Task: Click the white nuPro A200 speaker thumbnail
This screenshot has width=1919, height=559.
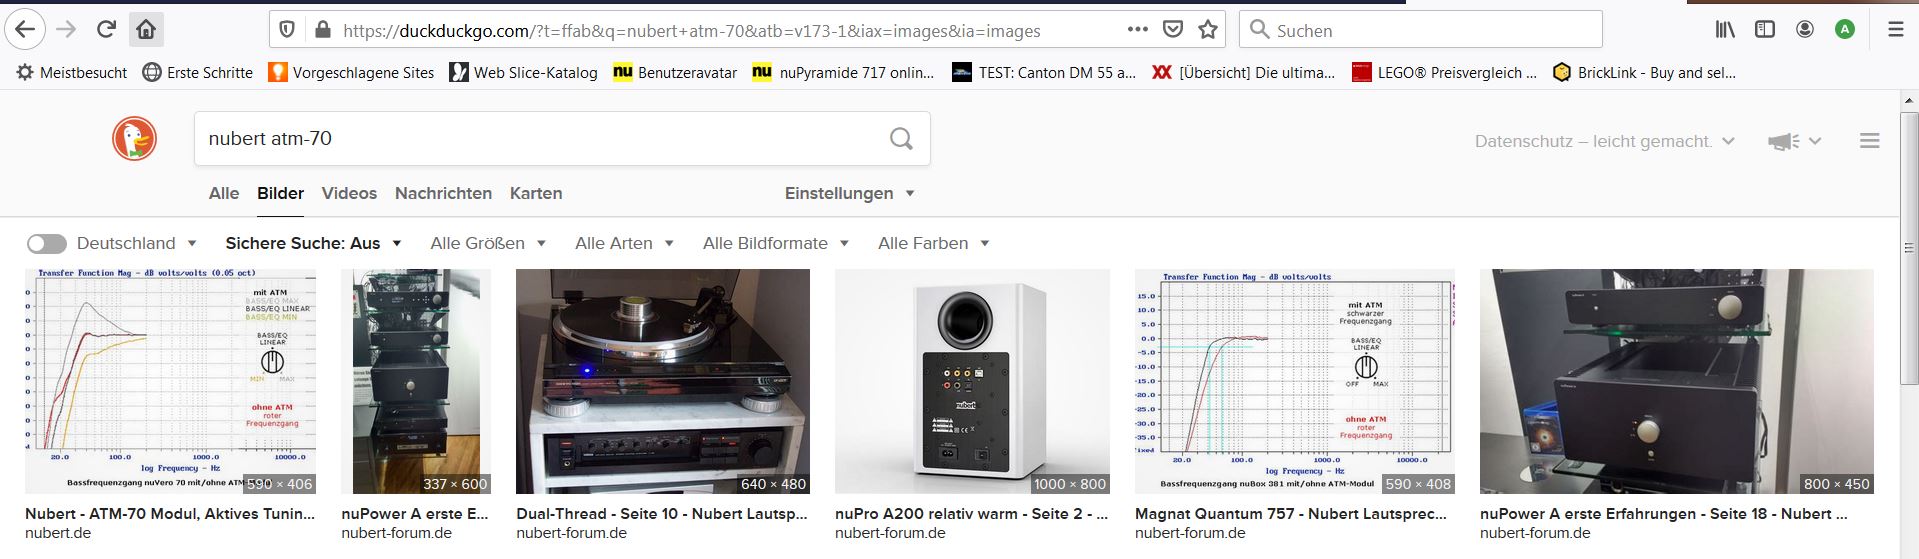Action: [972, 381]
